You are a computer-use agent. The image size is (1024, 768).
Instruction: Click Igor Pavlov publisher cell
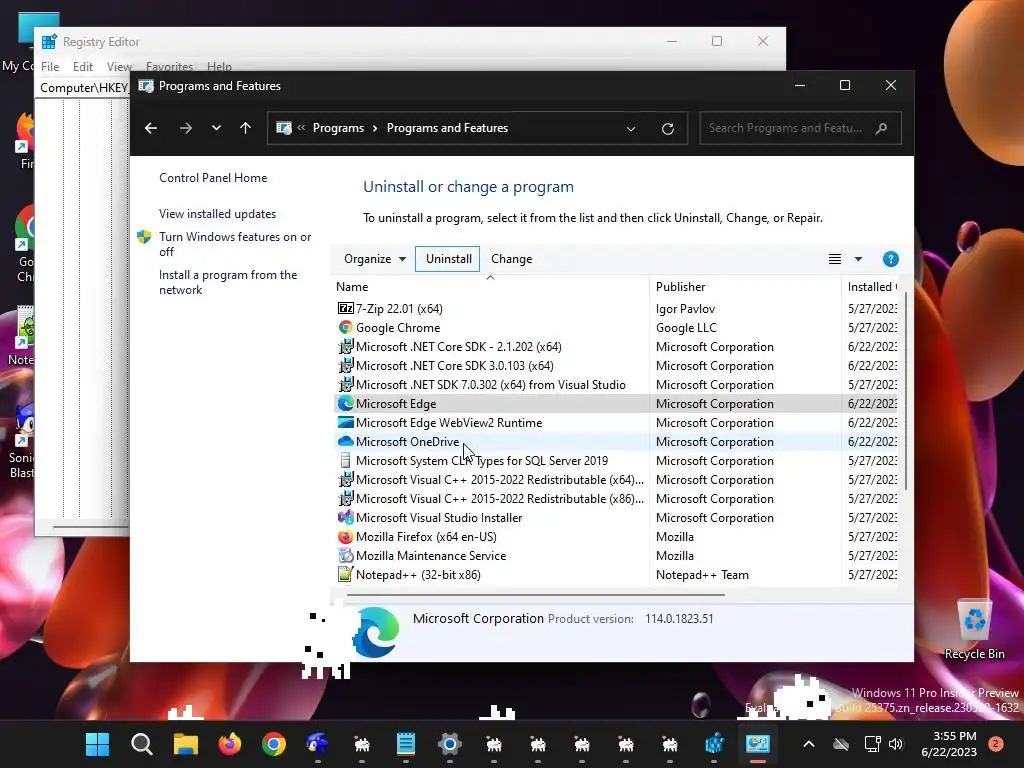tap(685, 308)
